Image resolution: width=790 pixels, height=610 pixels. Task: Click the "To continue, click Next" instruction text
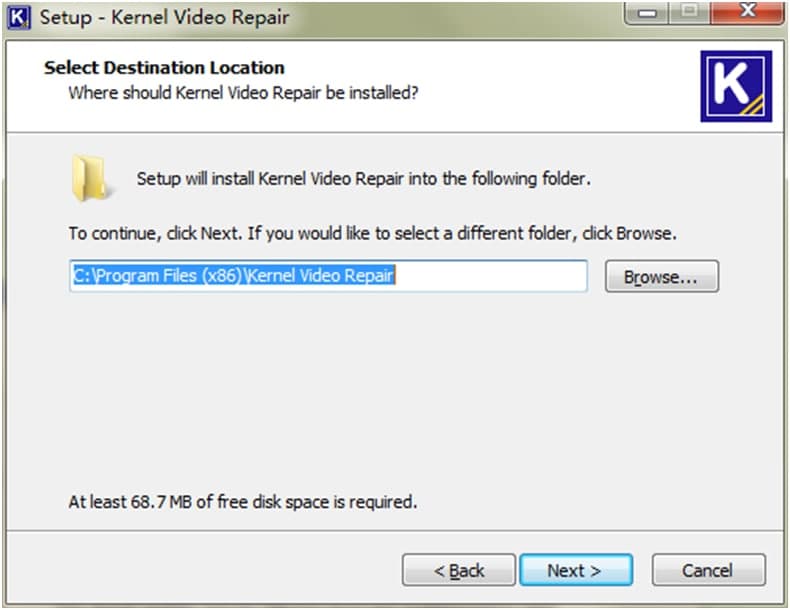coord(372,234)
